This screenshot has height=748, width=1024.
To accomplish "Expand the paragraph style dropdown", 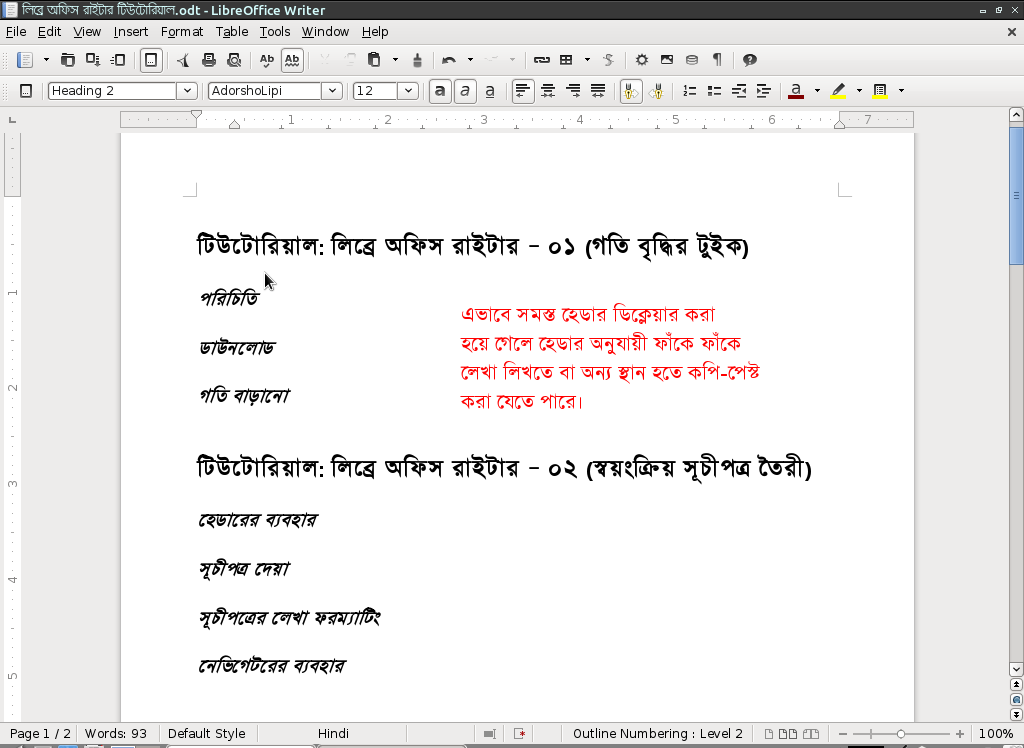I will point(187,91).
